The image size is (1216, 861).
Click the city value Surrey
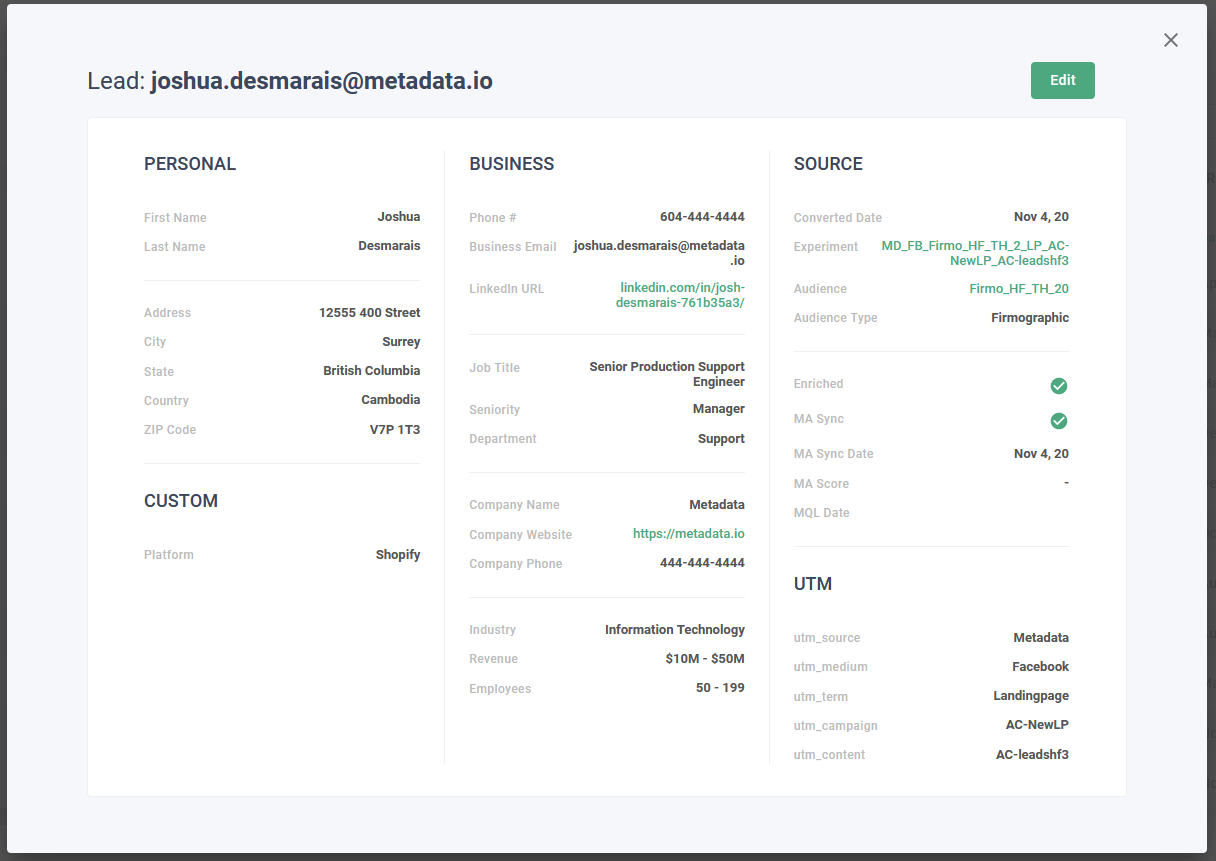(401, 342)
